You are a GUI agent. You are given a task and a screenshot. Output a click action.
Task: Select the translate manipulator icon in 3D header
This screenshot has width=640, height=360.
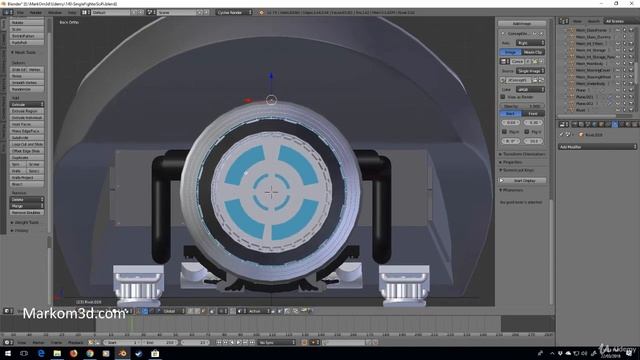pos(145,311)
